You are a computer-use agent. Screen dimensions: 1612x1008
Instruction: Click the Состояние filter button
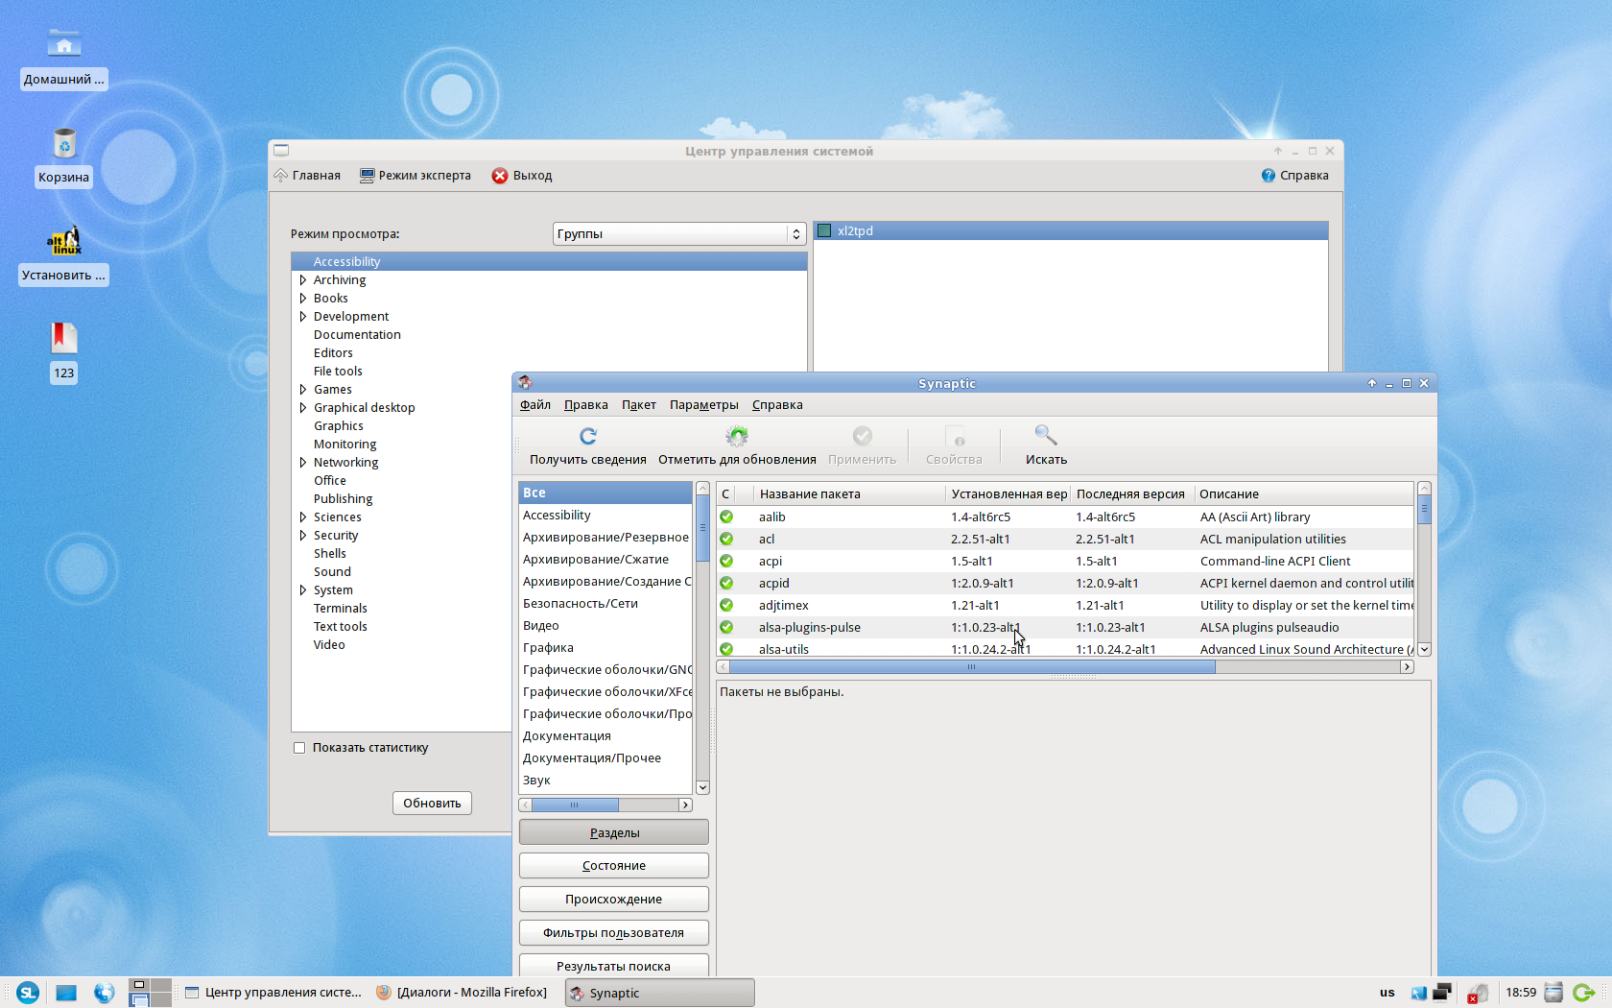click(x=614, y=866)
